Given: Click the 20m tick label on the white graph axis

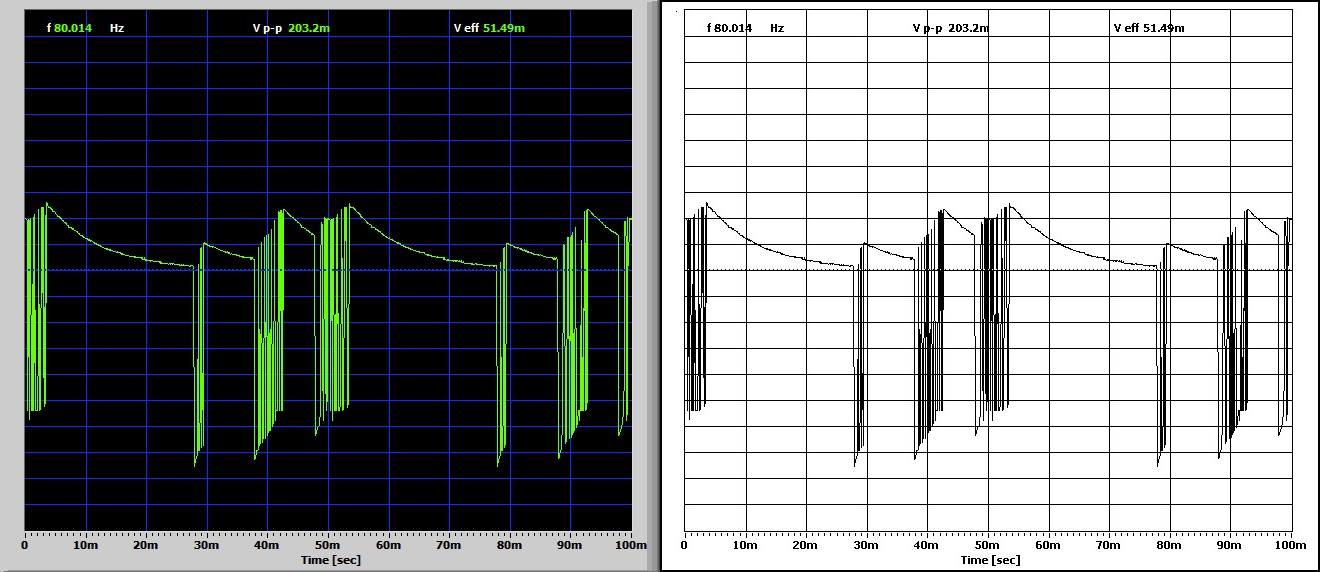Looking at the screenshot, I should tap(806, 546).
